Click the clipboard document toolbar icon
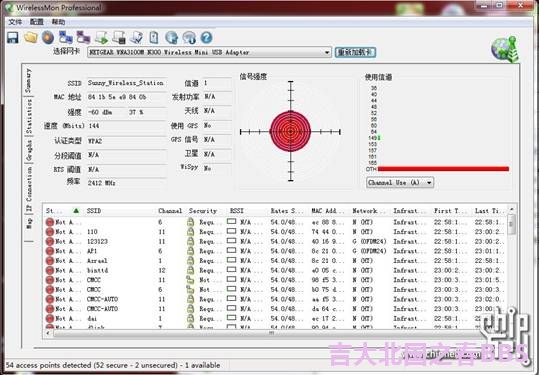 [154, 37]
